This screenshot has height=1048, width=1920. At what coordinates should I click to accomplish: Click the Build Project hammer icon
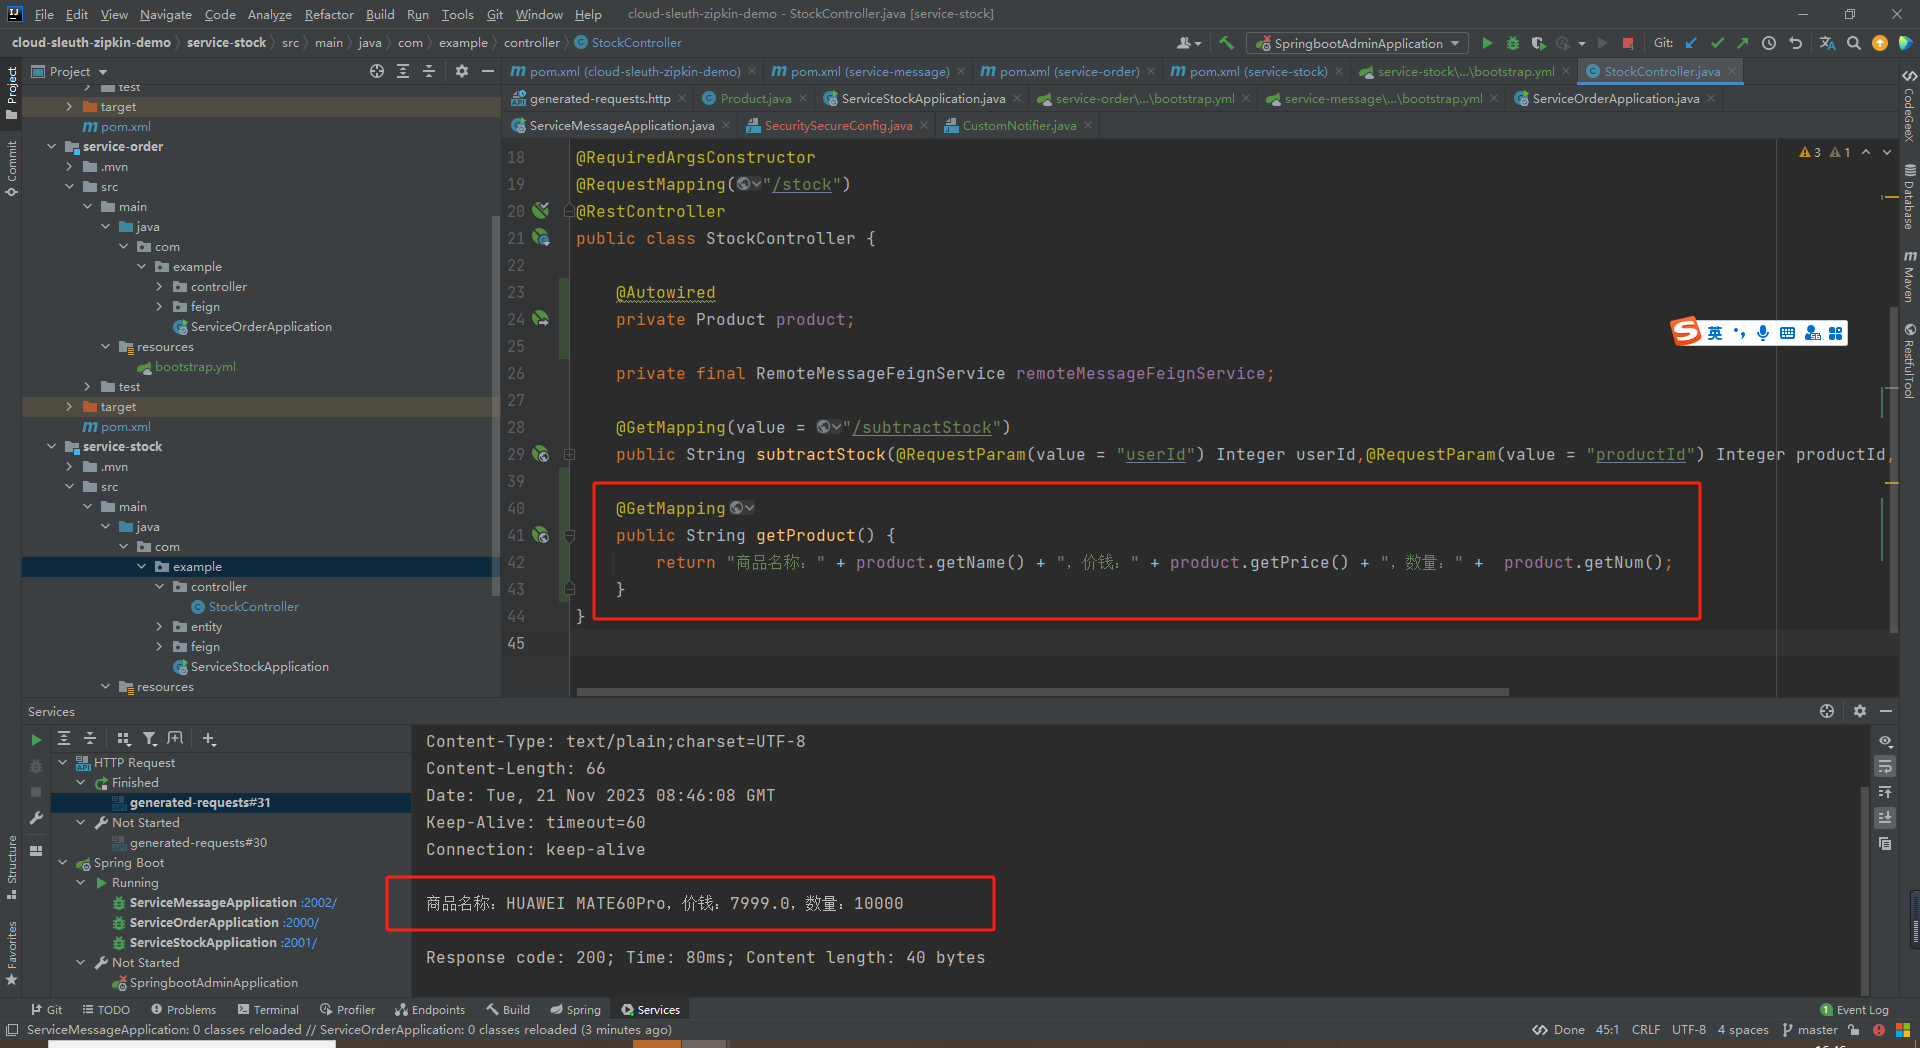(x=1226, y=43)
